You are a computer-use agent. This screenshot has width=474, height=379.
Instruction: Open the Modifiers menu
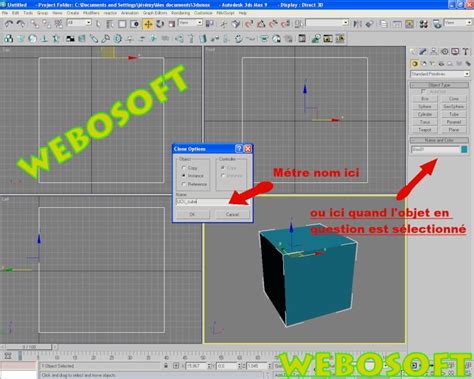click(91, 13)
